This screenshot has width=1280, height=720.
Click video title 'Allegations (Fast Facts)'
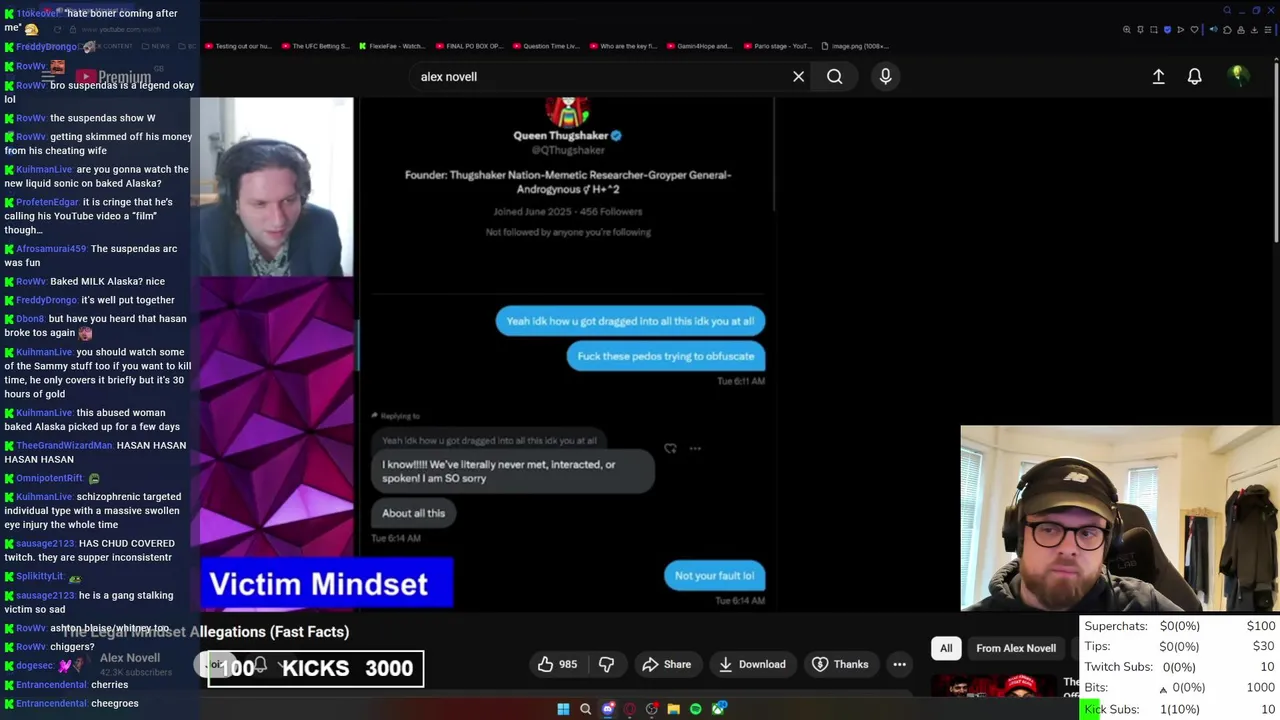(x=269, y=631)
